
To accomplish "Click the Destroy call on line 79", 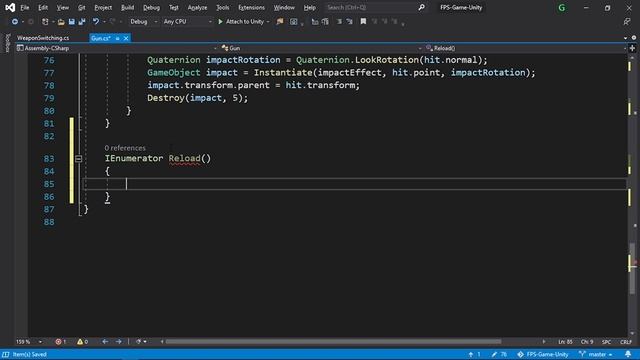I will coord(166,98).
